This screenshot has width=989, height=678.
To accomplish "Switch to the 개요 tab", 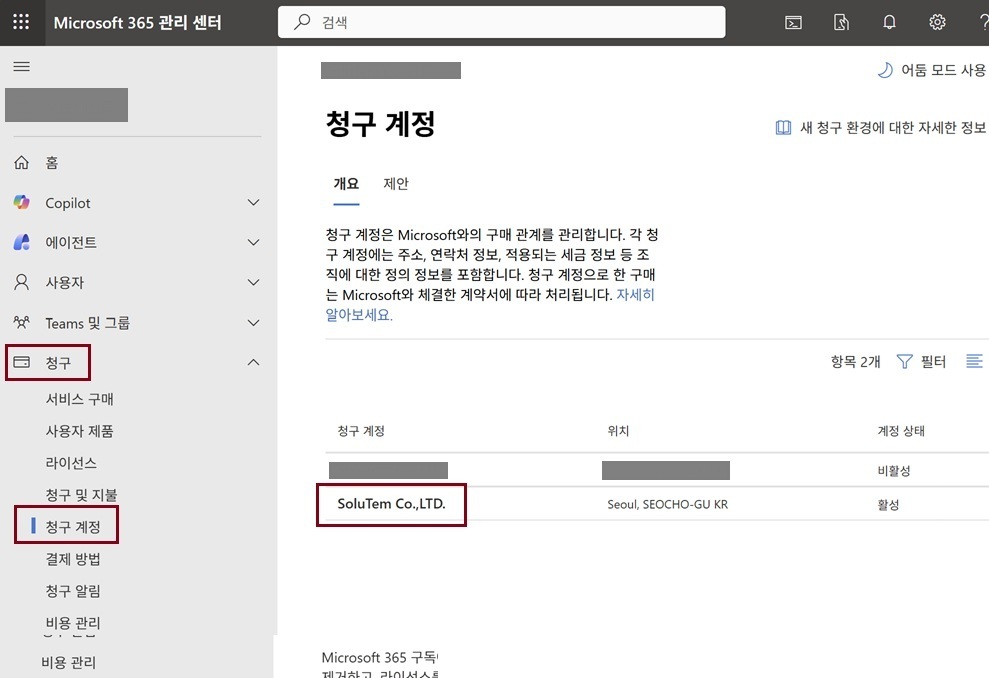I will pos(346,184).
